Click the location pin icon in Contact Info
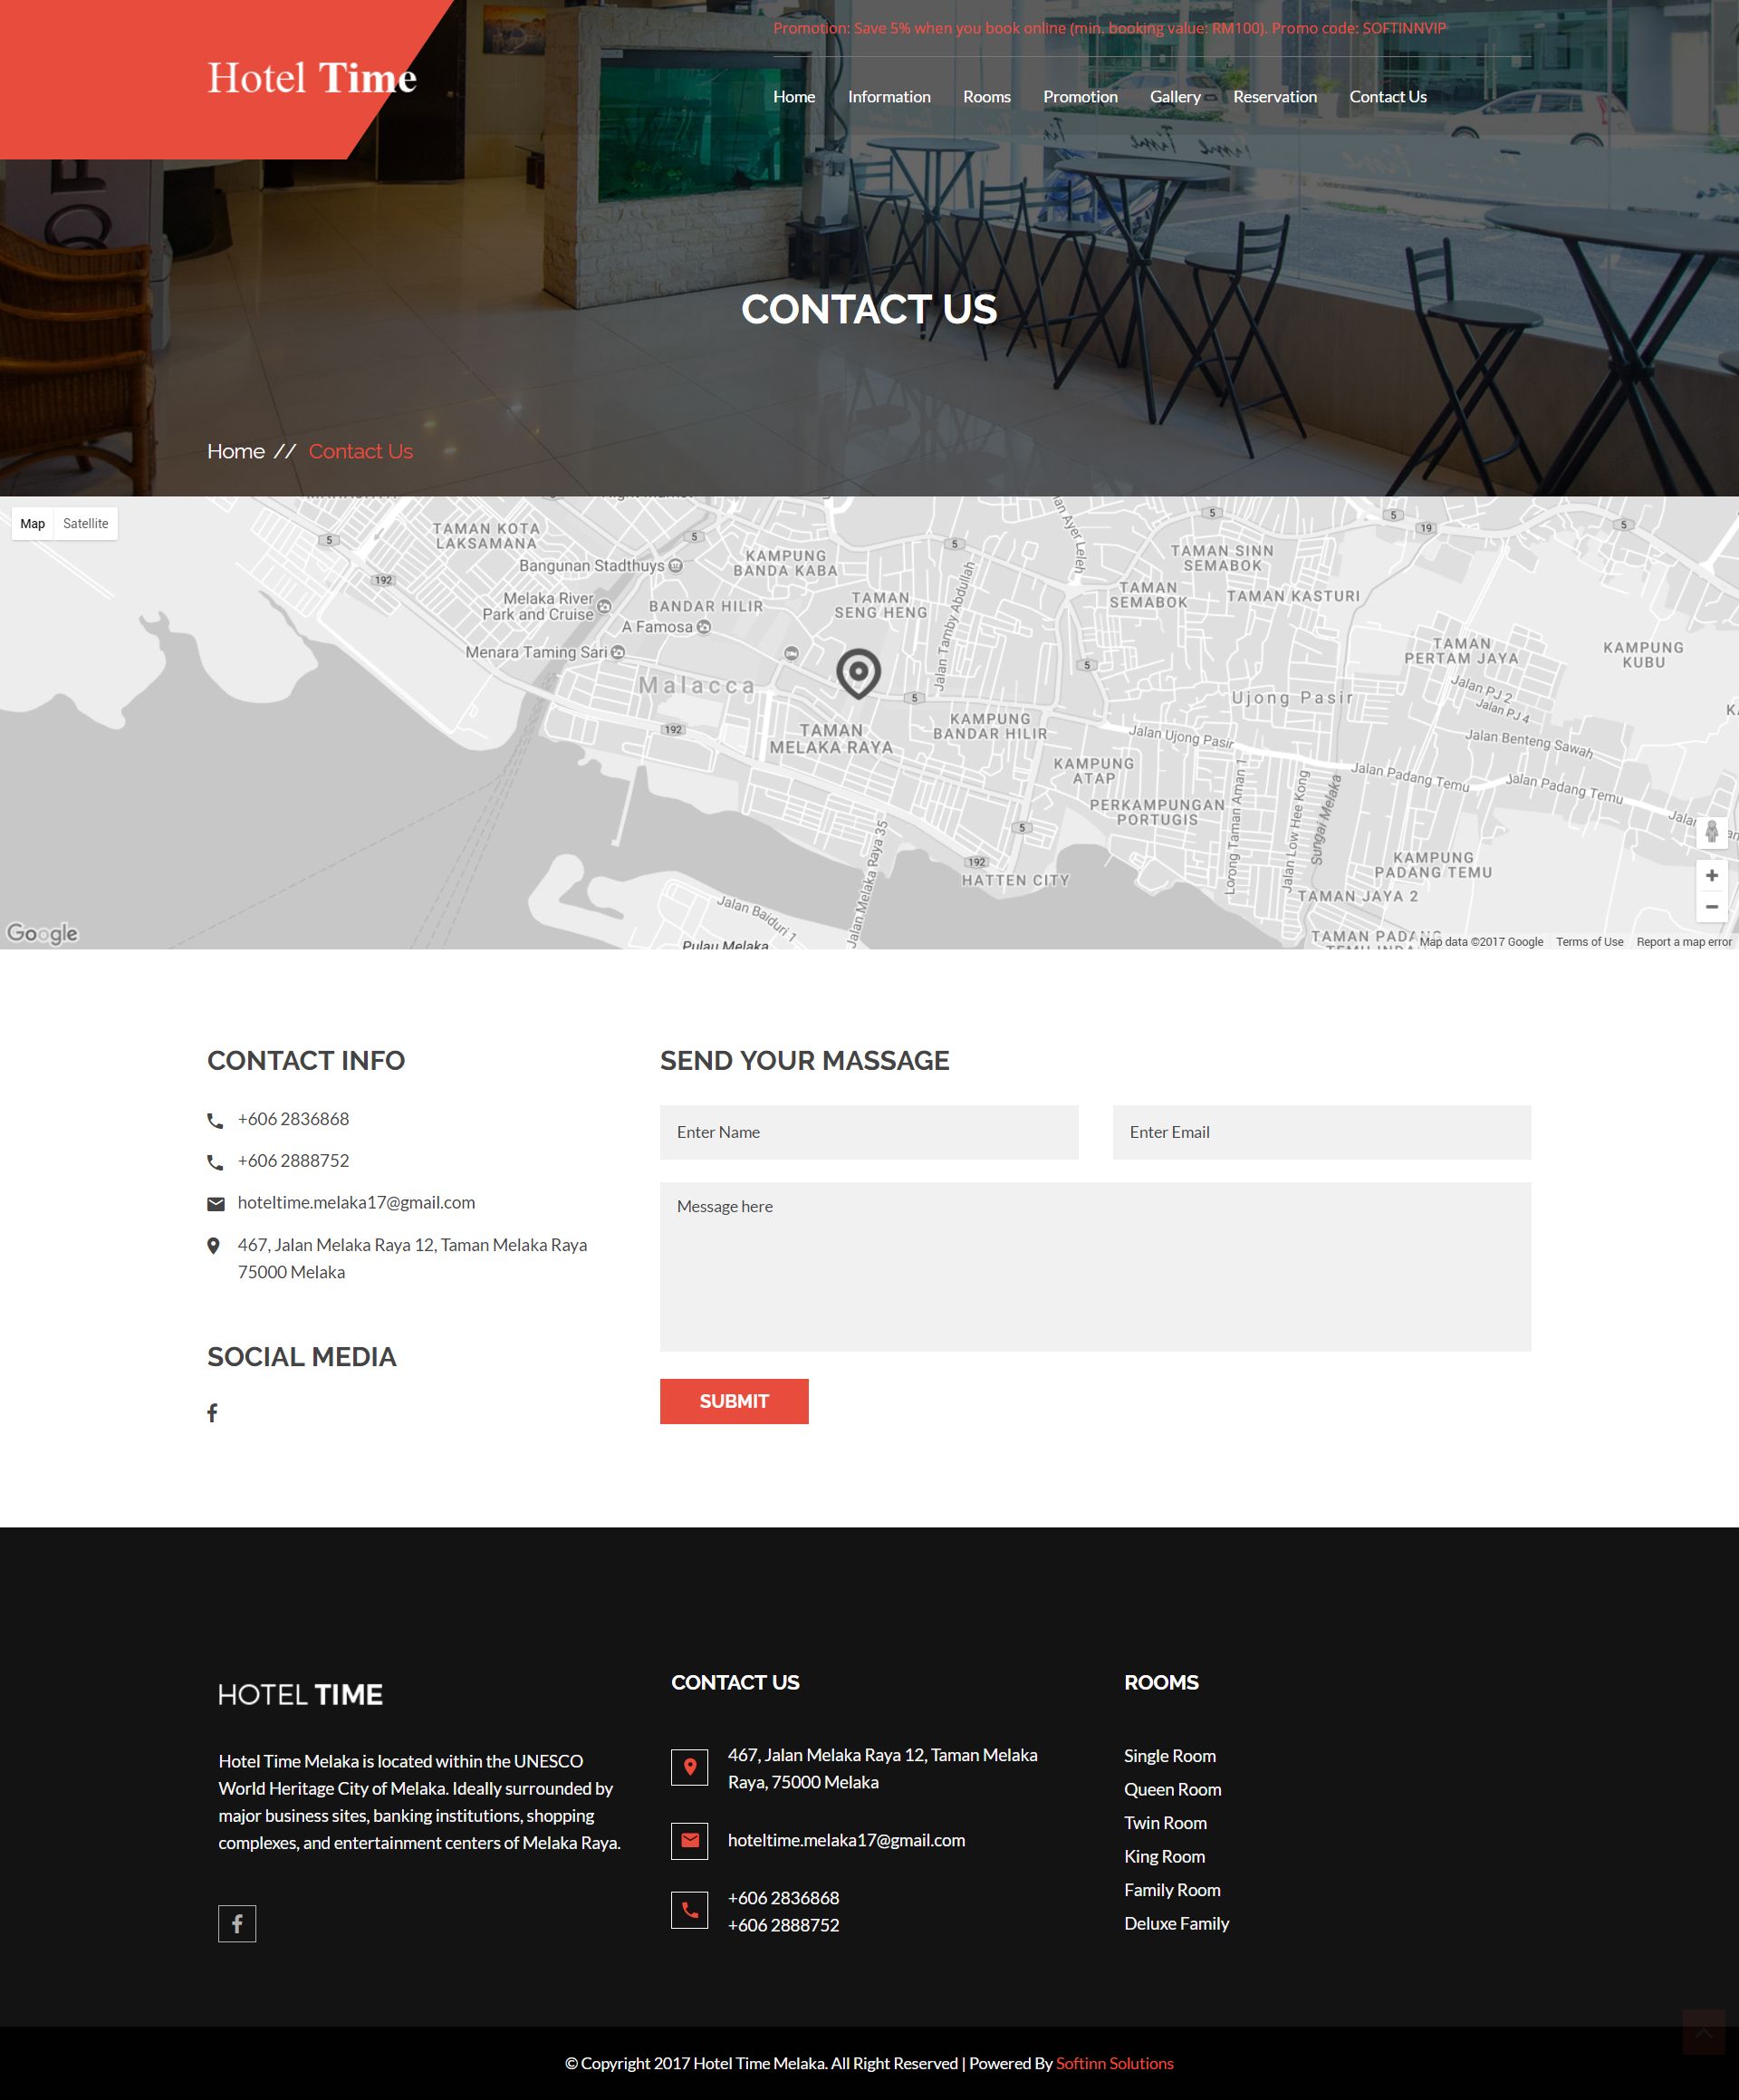The width and height of the screenshot is (1739, 2100). [214, 1246]
